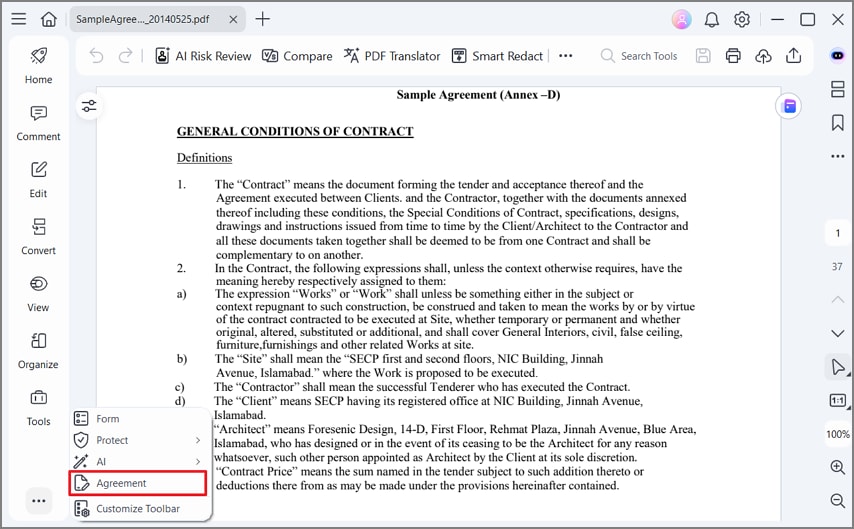Save the document with disk icon
The width and height of the screenshot is (854, 529).
point(703,56)
